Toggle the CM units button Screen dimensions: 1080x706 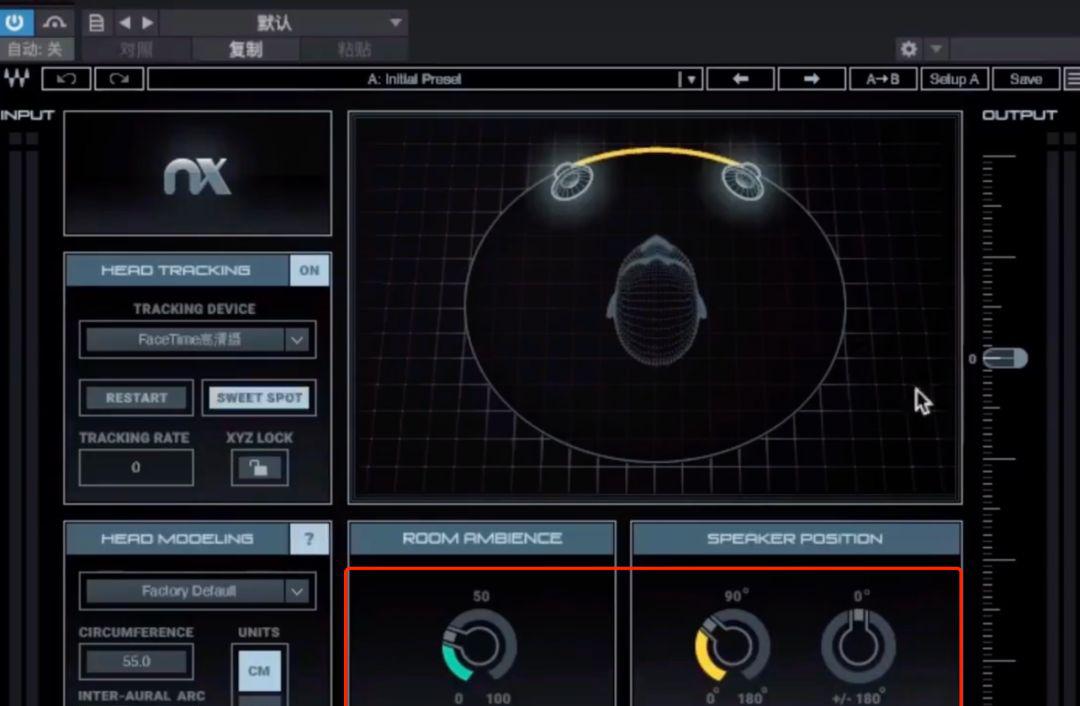coord(259,671)
